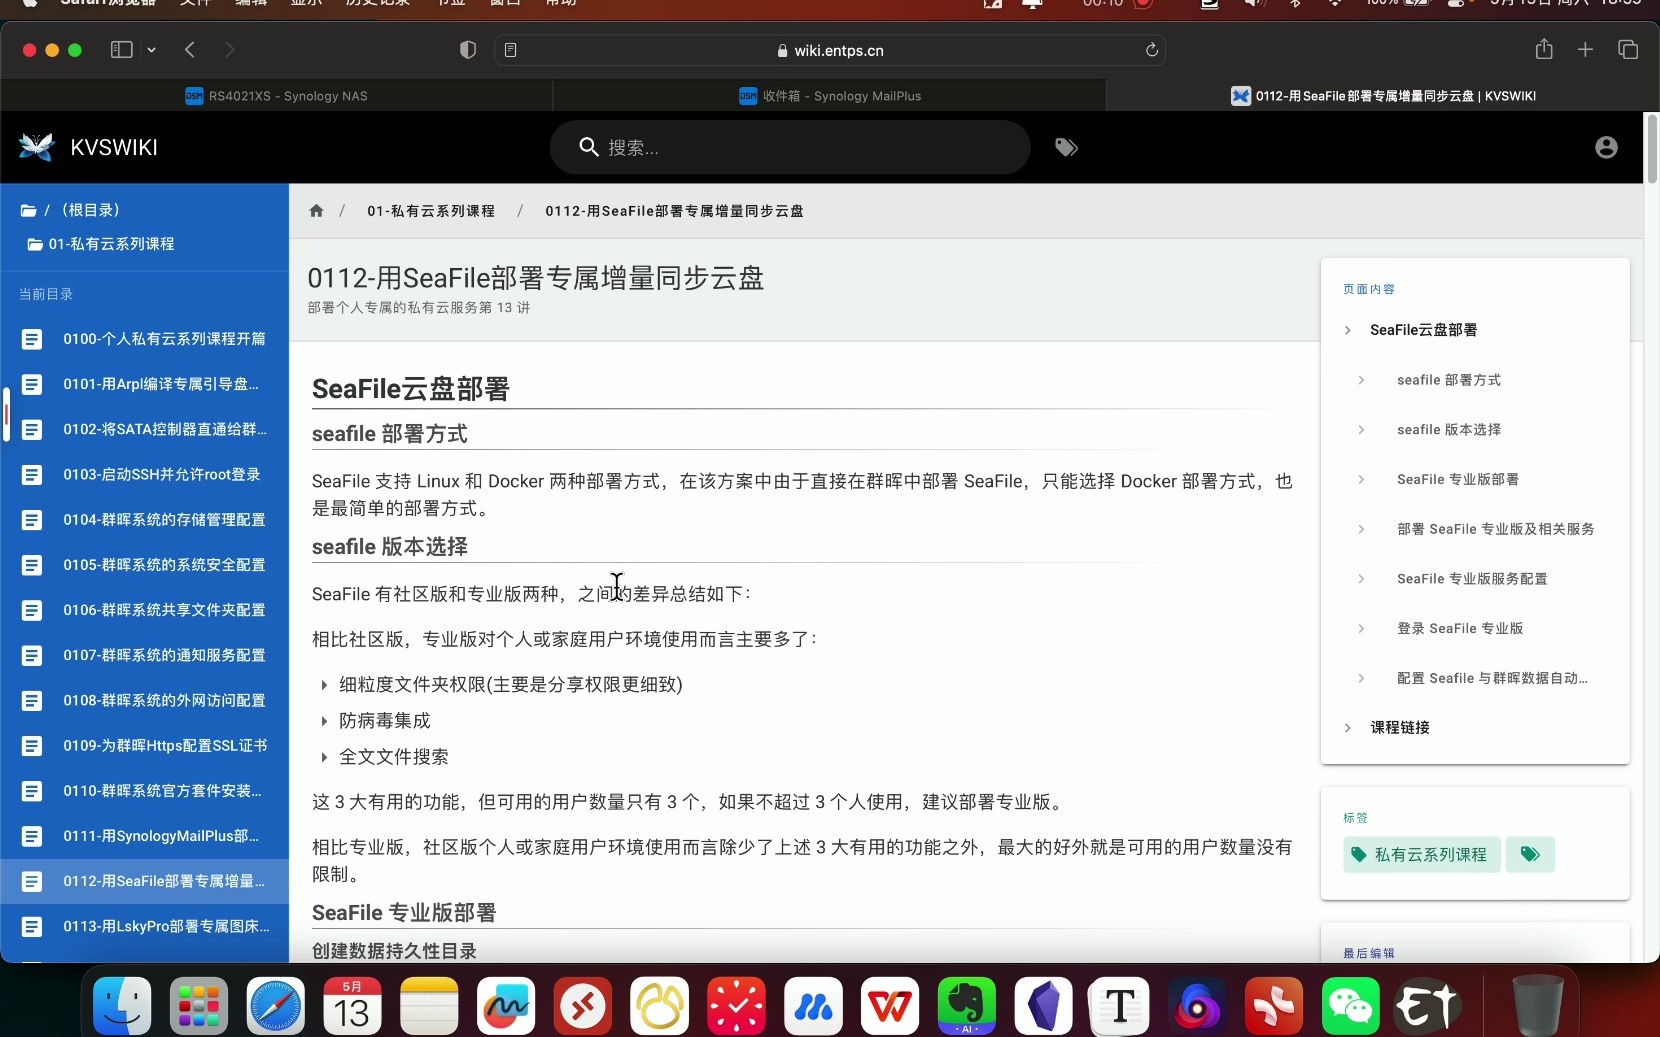Expand seafile 版本选择 contents entry
The height and width of the screenshot is (1037, 1660).
1361,430
